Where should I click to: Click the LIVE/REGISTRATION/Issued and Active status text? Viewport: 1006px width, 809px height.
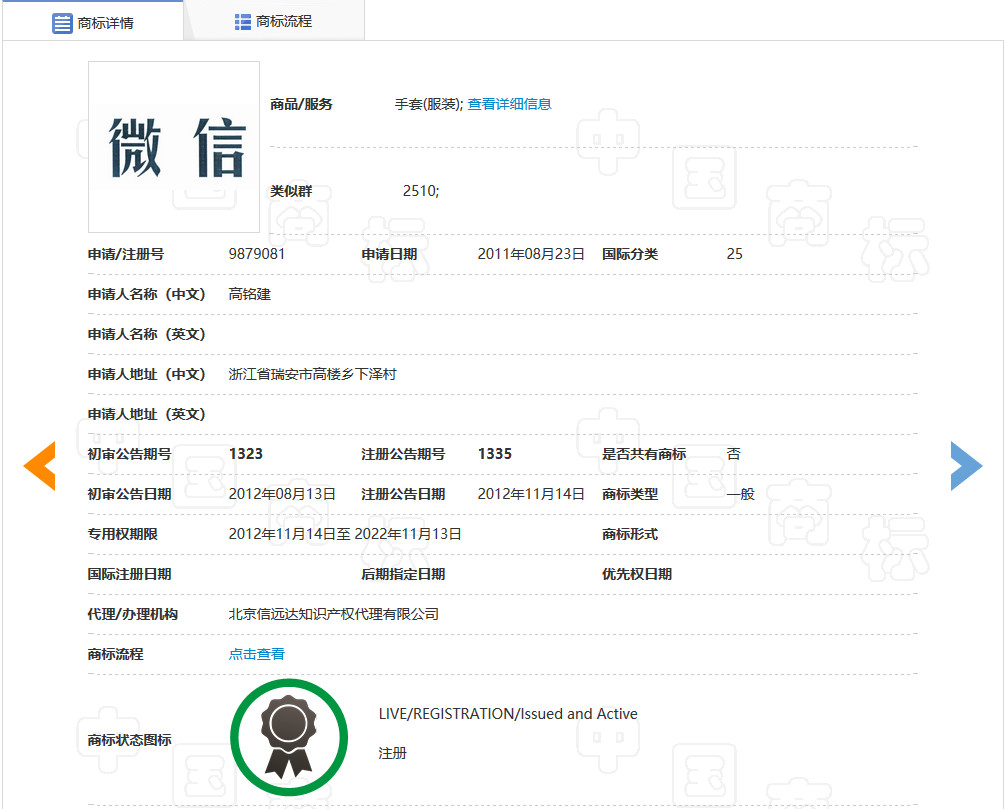508,713
